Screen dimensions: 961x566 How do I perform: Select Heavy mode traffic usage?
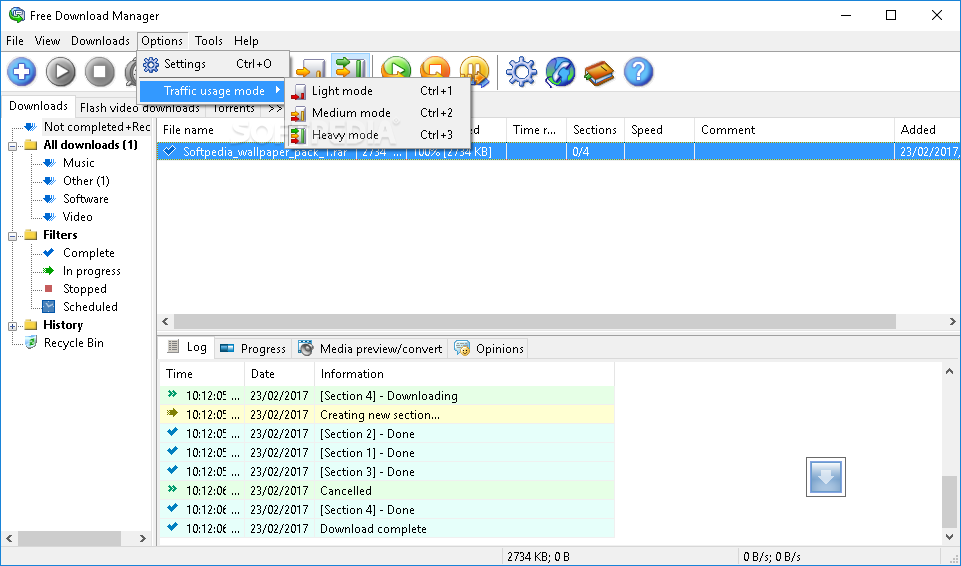tap(378, 135)
